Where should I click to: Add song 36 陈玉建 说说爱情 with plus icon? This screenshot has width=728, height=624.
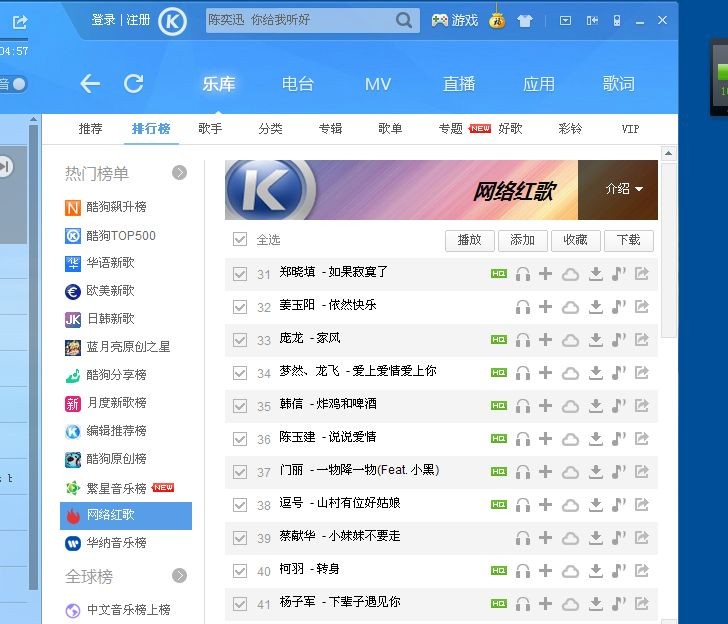[x=546, y=438]
